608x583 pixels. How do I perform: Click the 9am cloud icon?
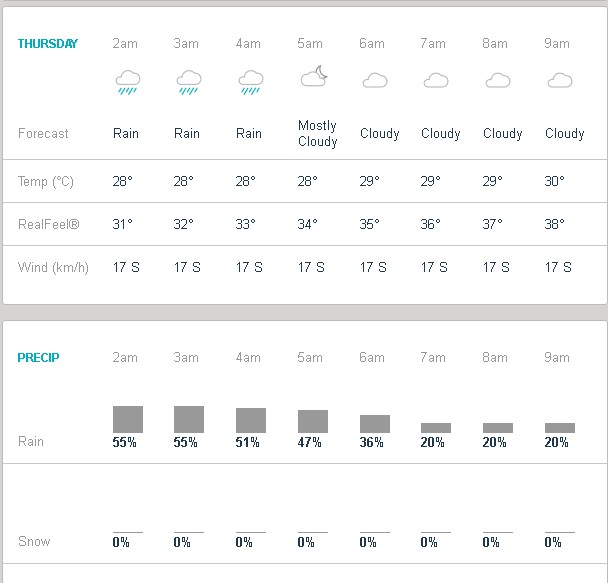pyautogui.click(x=560, y=80)
